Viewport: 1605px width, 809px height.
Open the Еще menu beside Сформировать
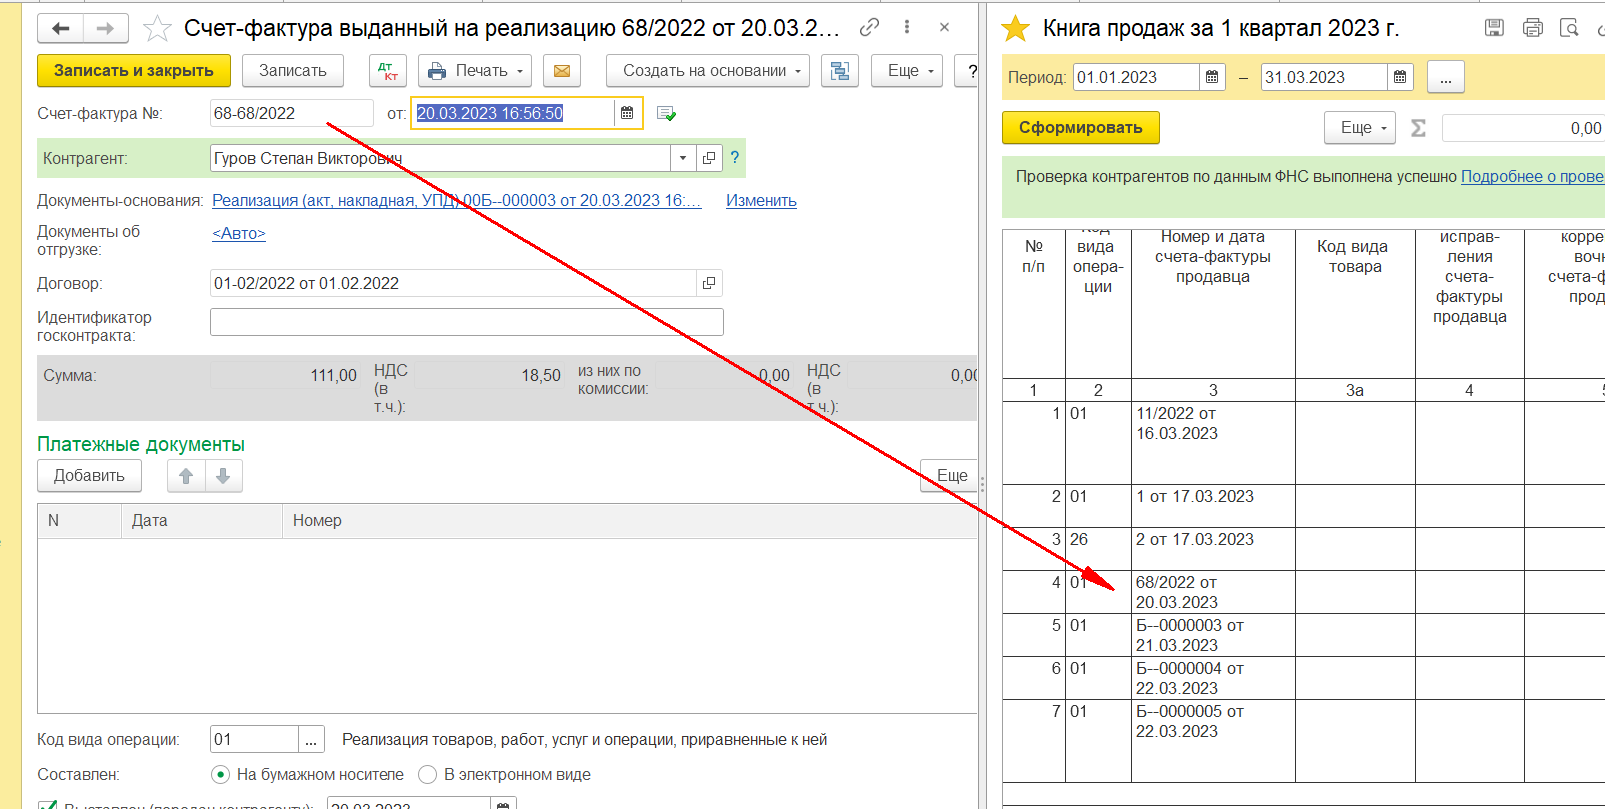(x=1360, y=128)
